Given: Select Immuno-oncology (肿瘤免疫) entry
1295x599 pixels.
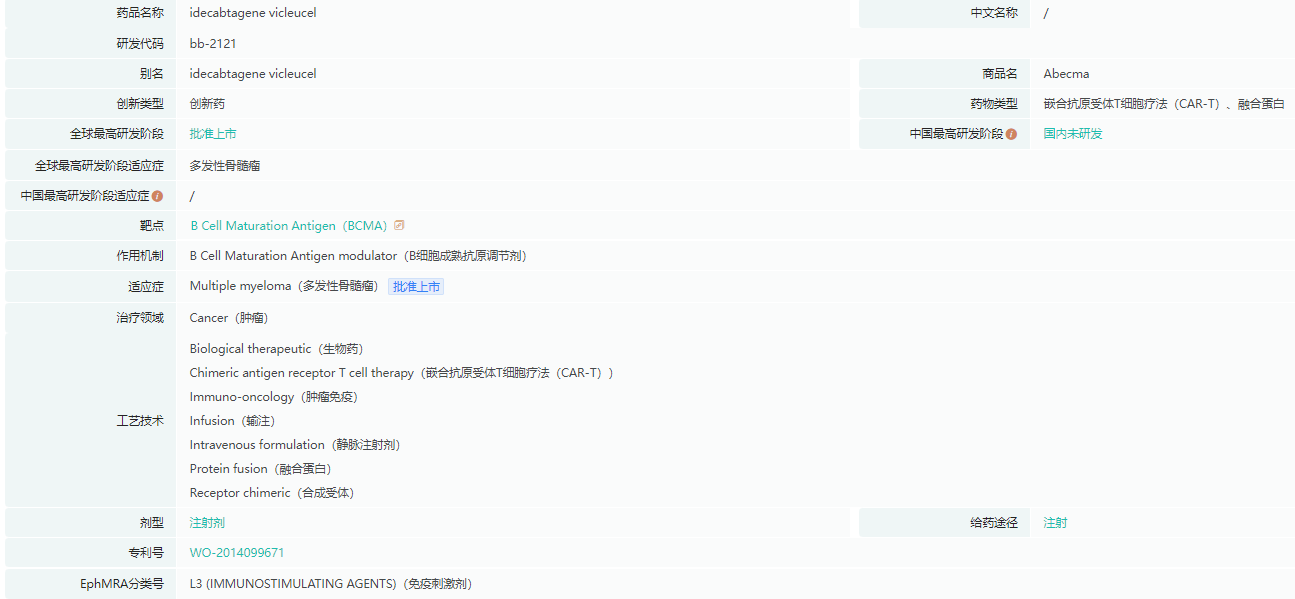Looking at the screenshot, I should tap(273, 397).
